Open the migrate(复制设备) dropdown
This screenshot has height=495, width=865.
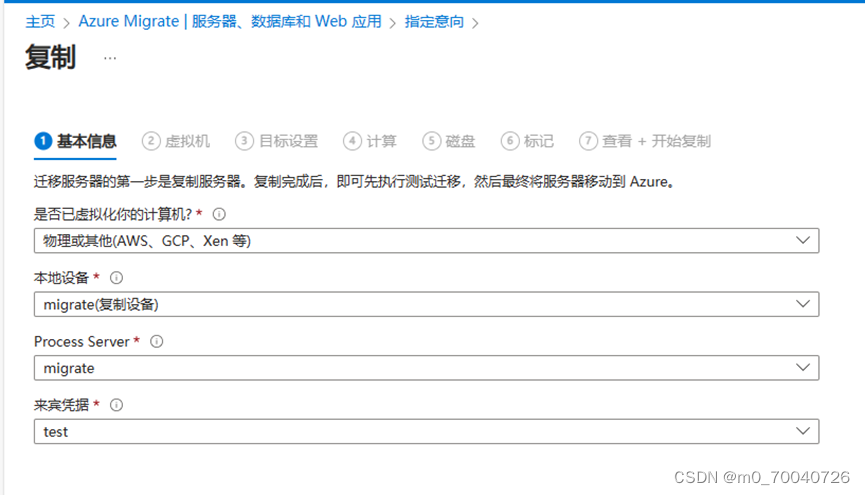tap(426, 304)
